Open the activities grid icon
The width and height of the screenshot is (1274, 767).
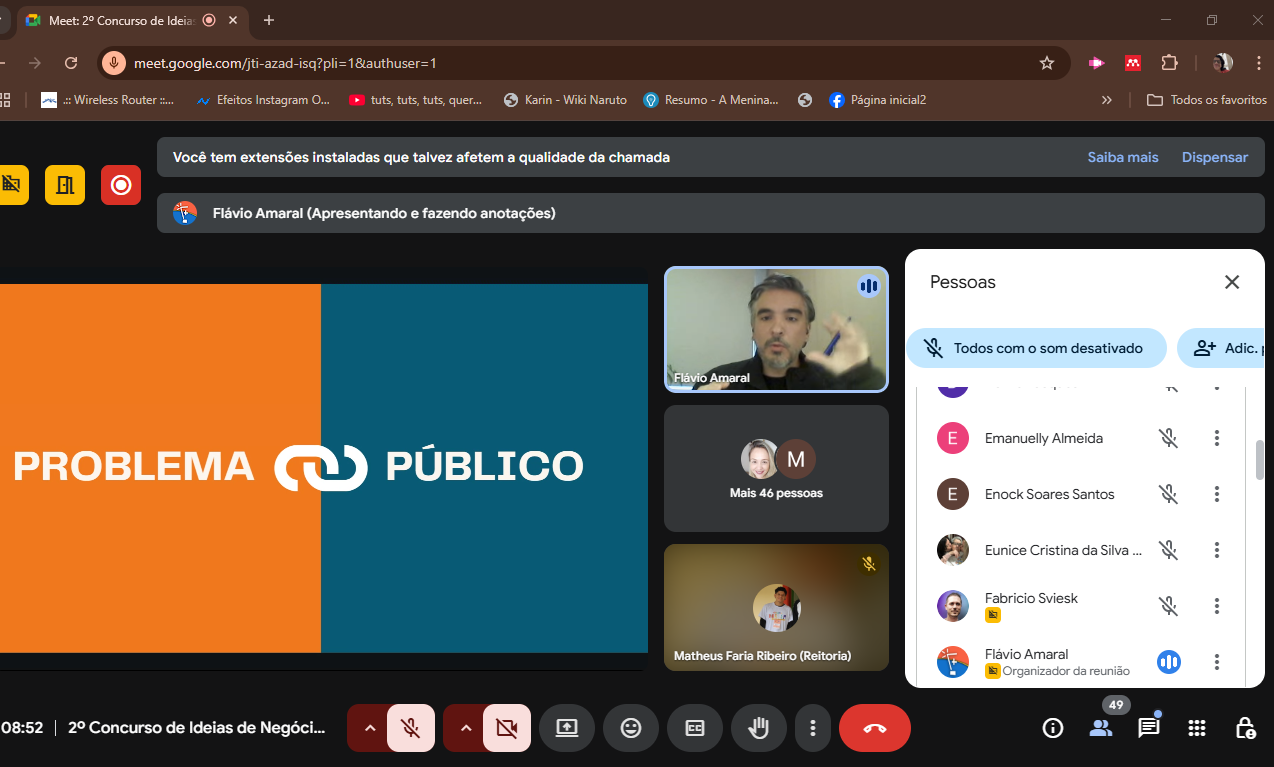point(1197,728)
